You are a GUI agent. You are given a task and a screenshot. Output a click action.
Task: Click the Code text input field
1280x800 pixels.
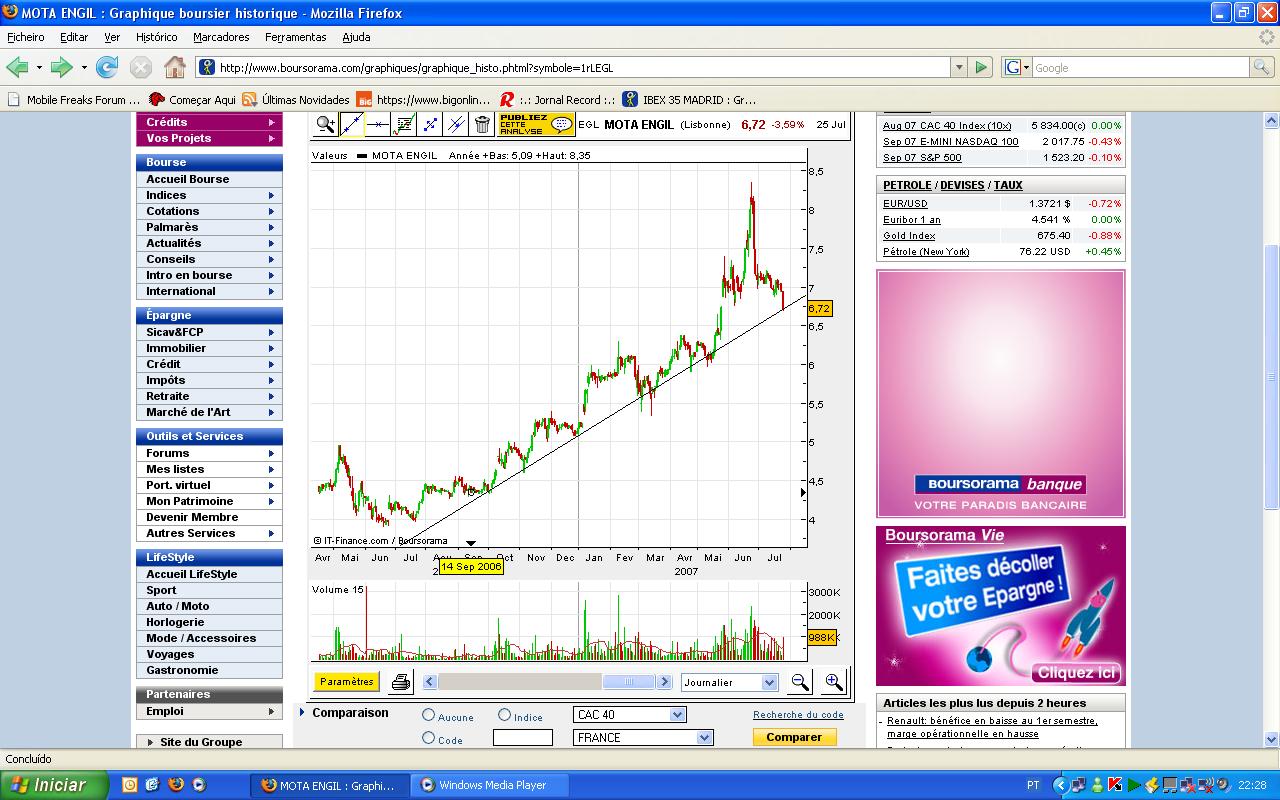click(x=522, y=738)
